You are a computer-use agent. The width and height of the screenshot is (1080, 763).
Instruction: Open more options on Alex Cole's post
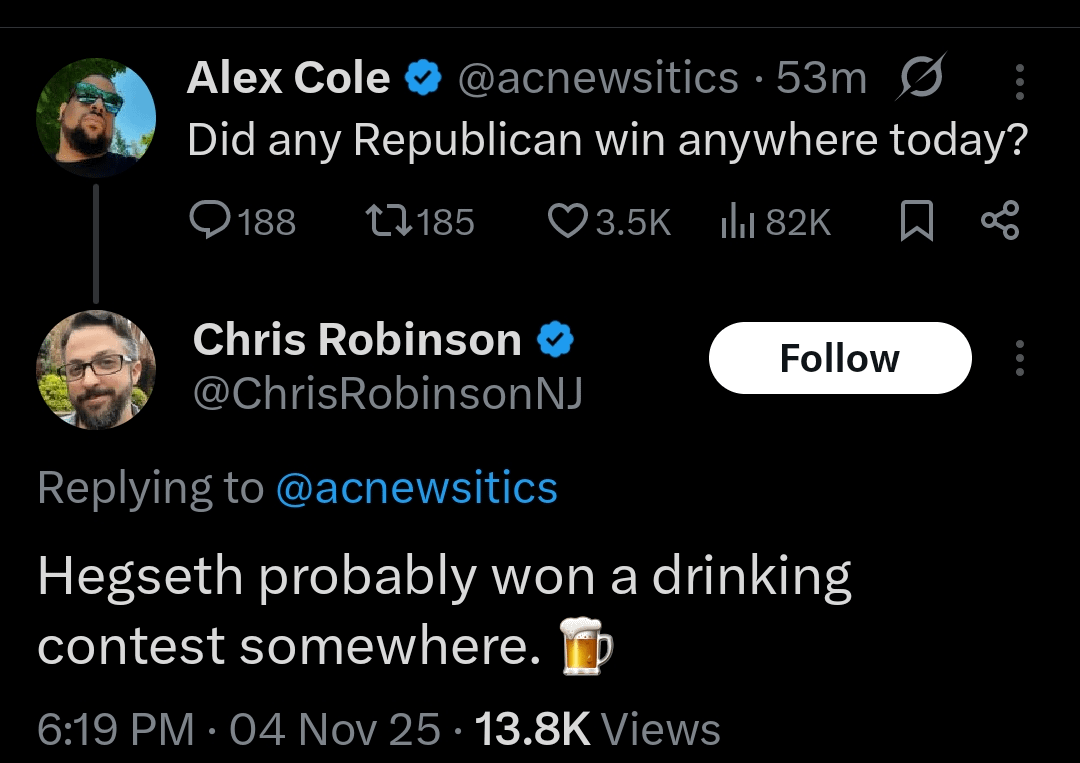[1019, 81]
